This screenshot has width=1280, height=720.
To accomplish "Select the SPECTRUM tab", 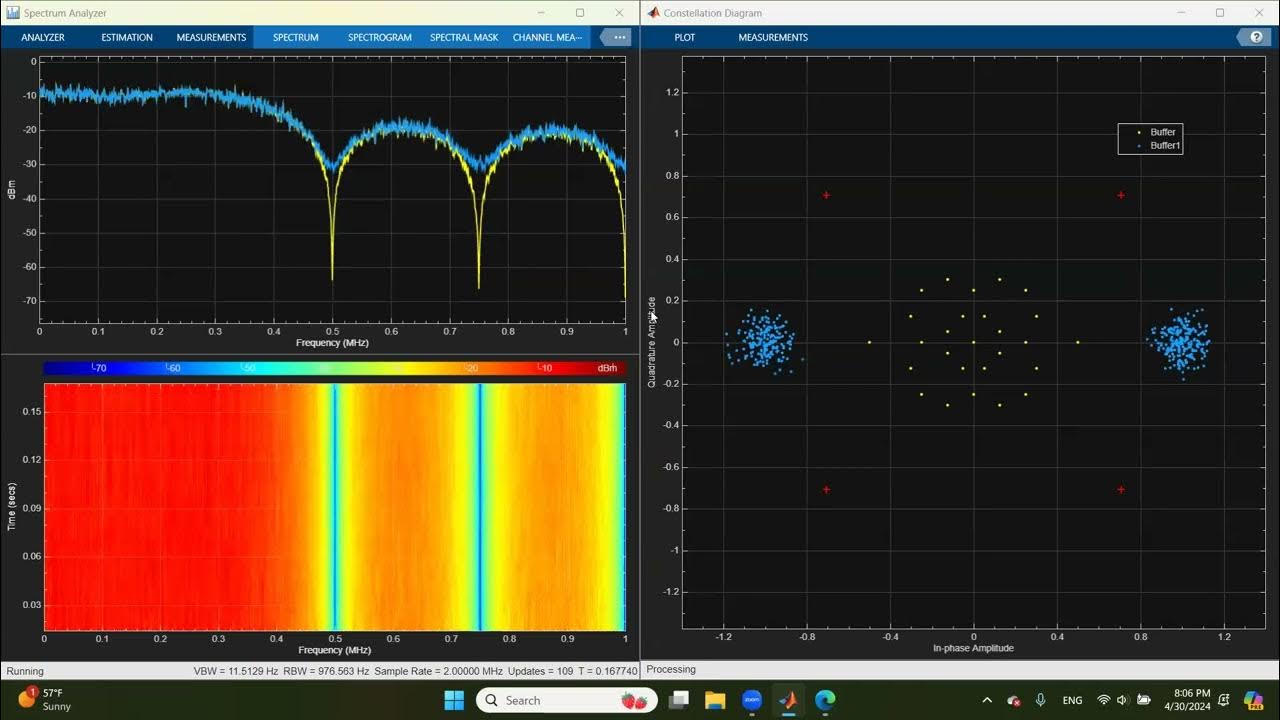I will 295,37.
